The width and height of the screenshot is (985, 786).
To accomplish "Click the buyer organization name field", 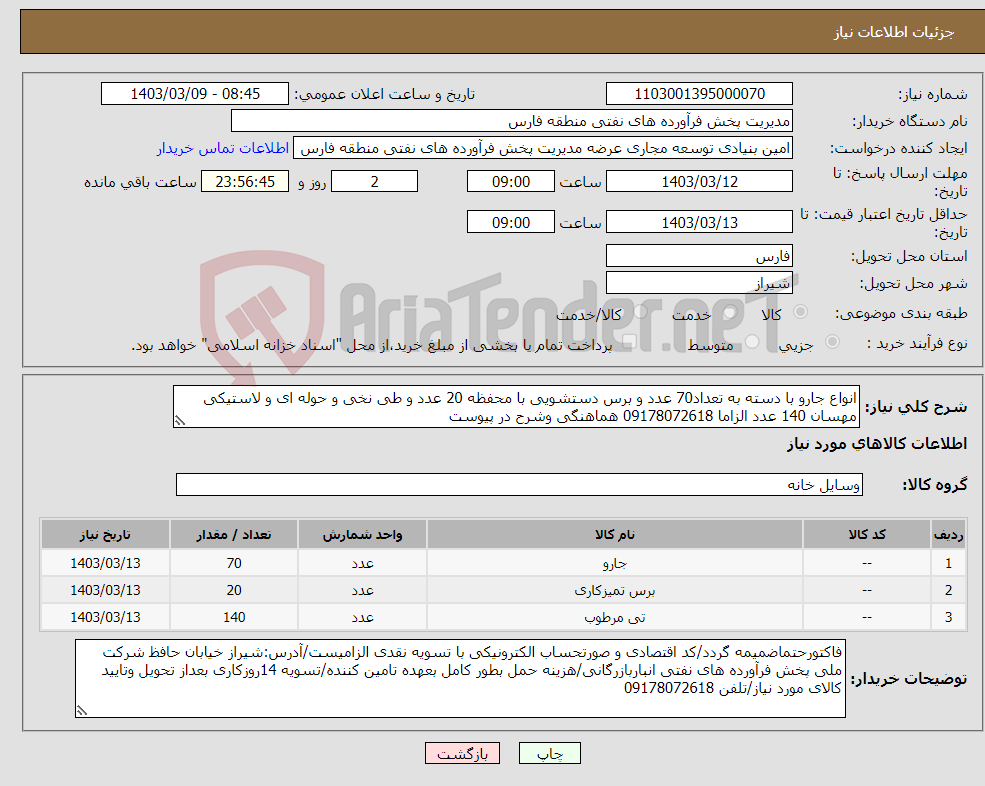I will coord(511,121).
